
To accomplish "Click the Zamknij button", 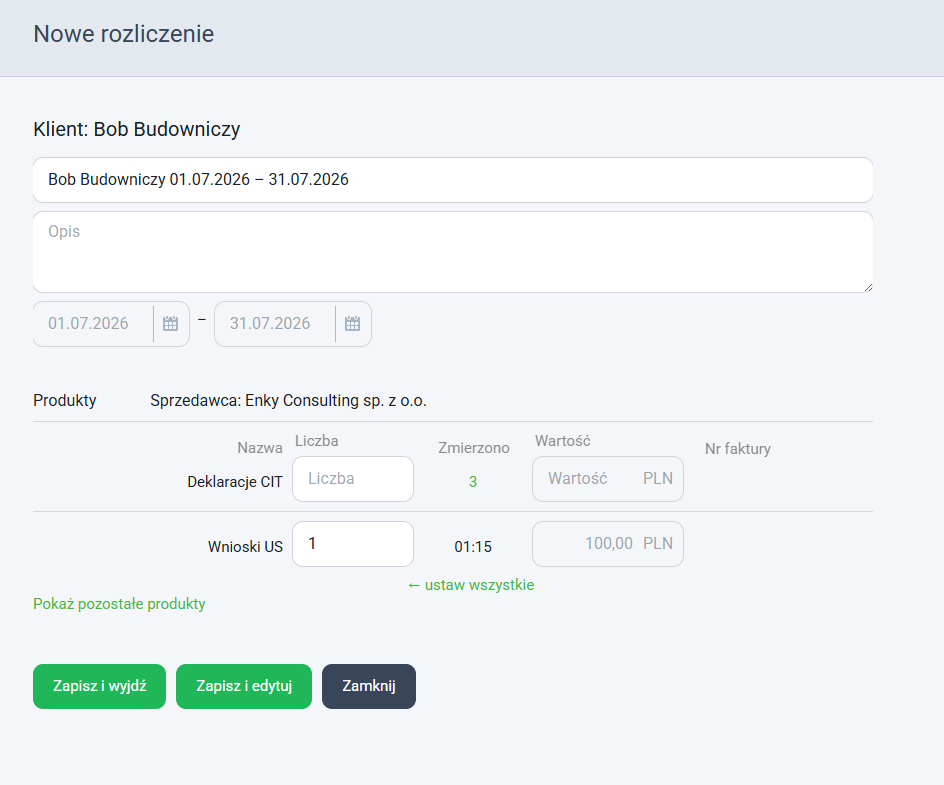I will click(368, 686).
